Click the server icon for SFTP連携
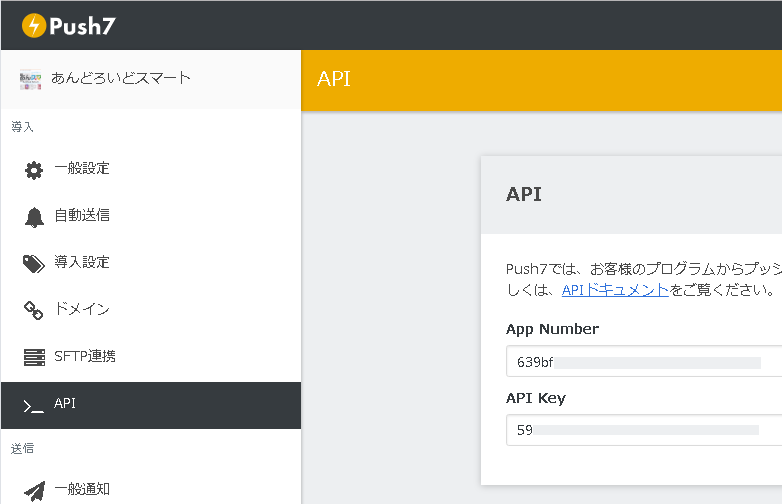The height and width of the screenshot is (504, 782). (x=34, y=357)
